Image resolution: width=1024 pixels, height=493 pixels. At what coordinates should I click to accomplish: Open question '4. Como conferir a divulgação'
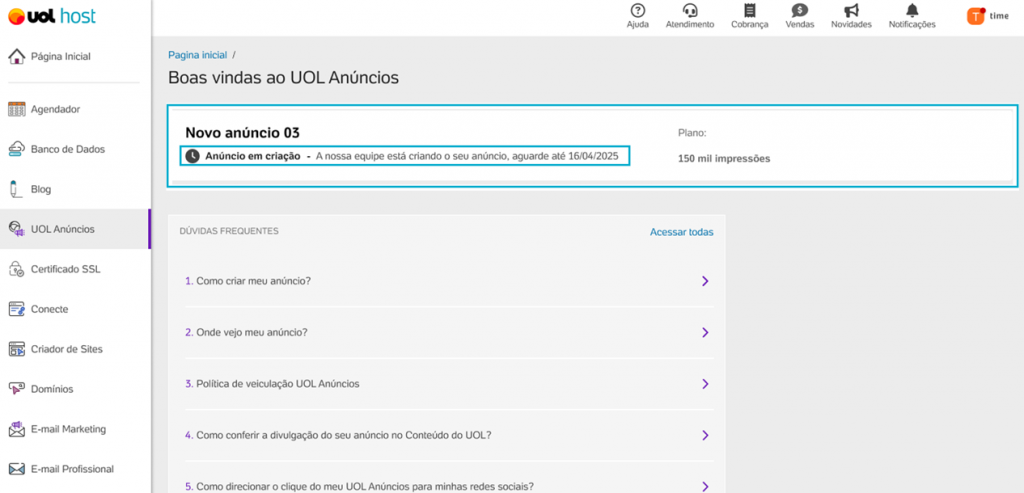coord(338,435)
